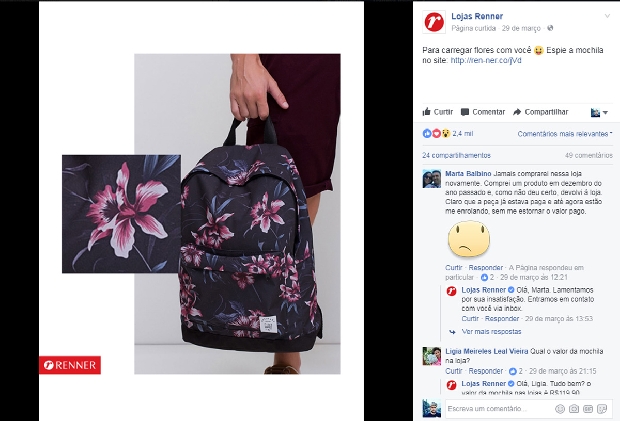620x421 pixels.
Task: Insert a GIF into the comment
Action: tap(588, 409)
